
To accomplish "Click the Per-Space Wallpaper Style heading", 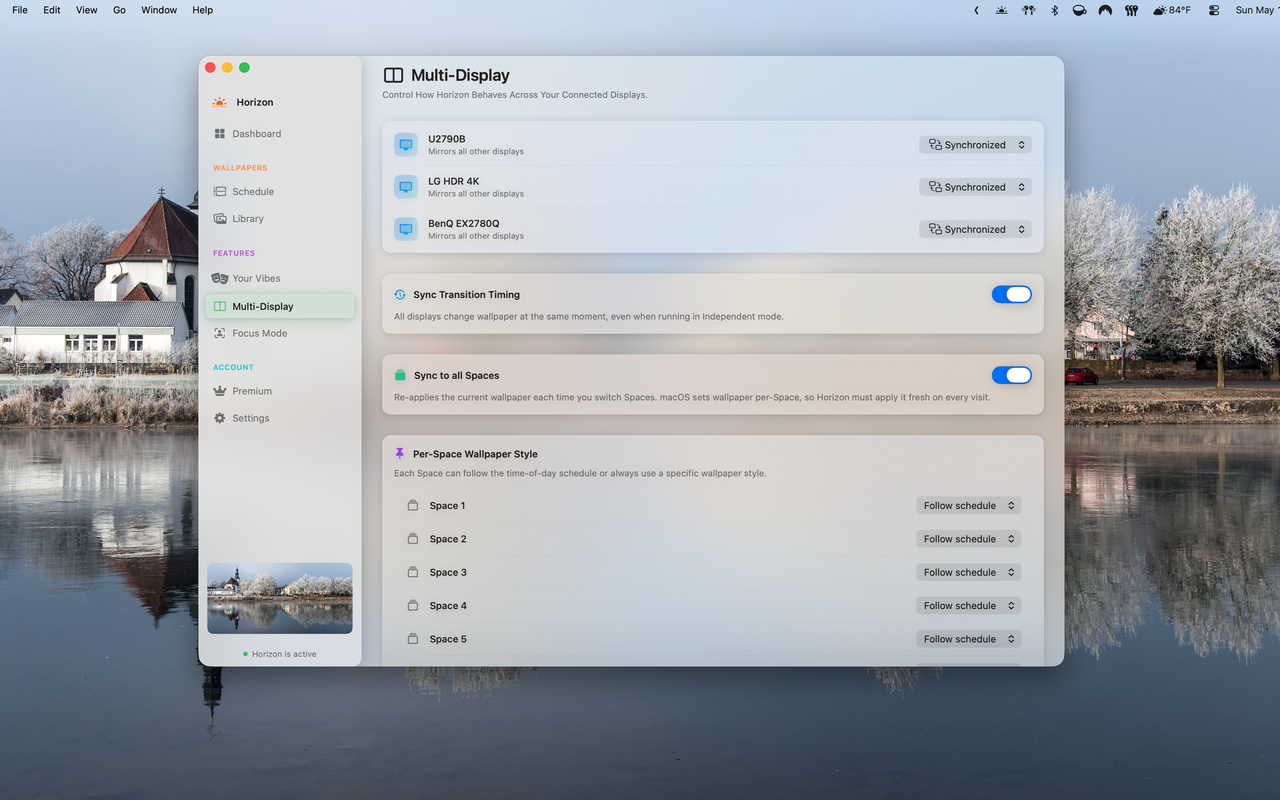I will 475,454.
